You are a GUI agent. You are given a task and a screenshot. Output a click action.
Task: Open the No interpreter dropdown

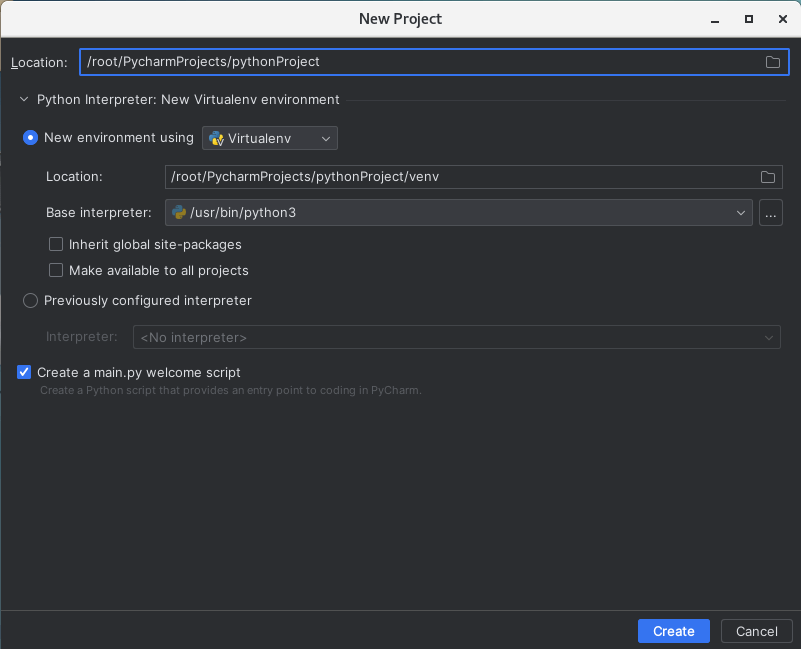(x=456, y=338)
